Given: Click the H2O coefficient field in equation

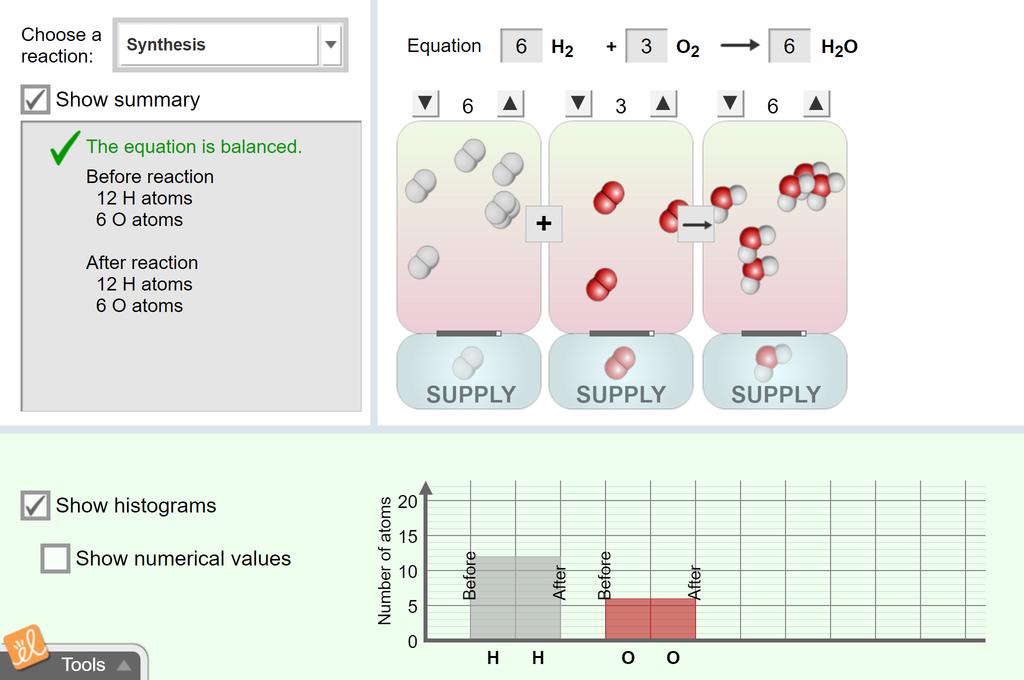Looking at the screenshot, I should [x=789, y=46].
